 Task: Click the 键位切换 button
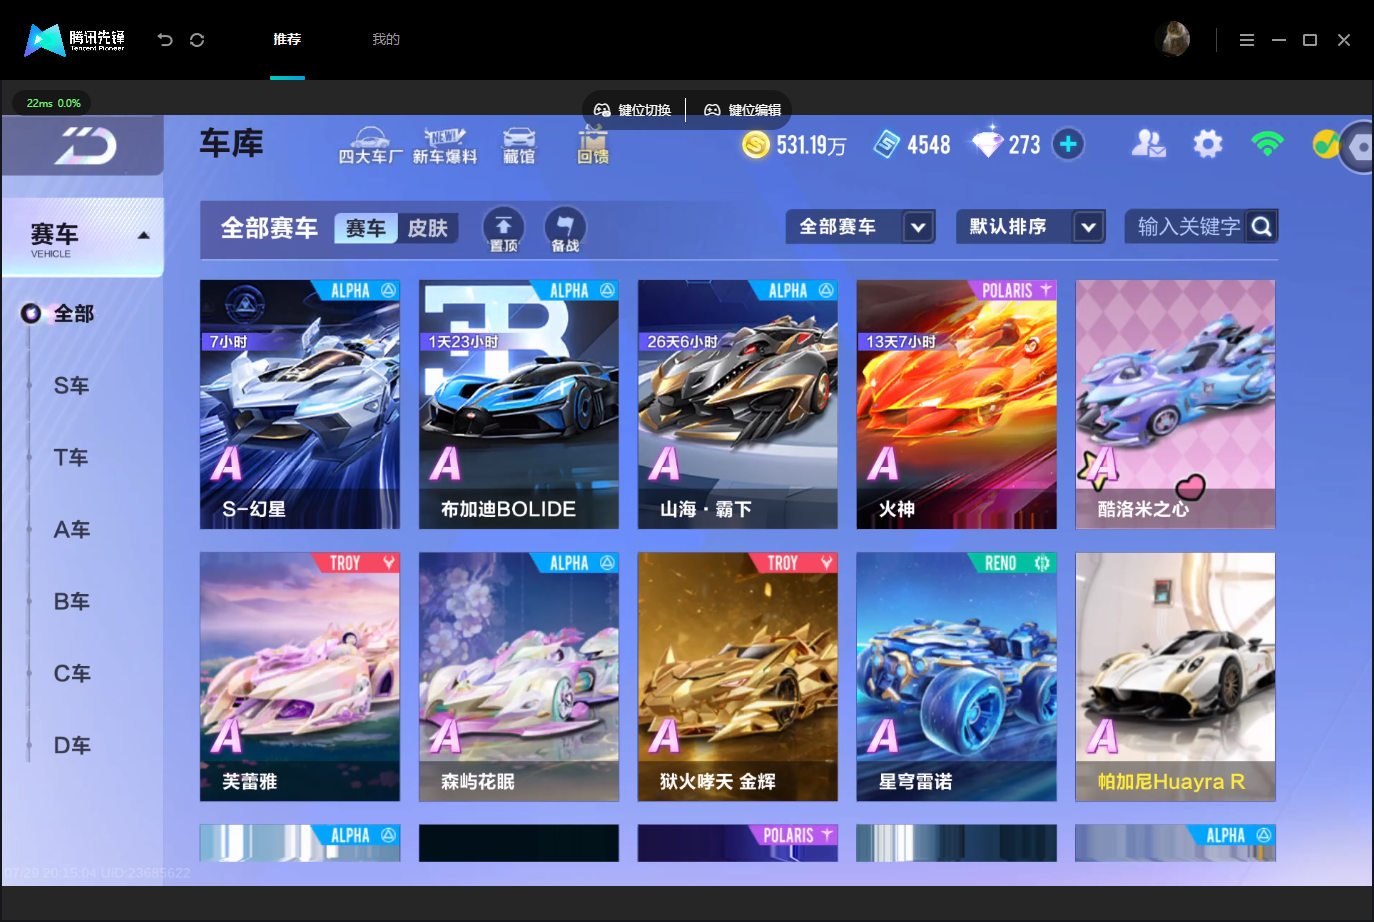coord(632,110)
